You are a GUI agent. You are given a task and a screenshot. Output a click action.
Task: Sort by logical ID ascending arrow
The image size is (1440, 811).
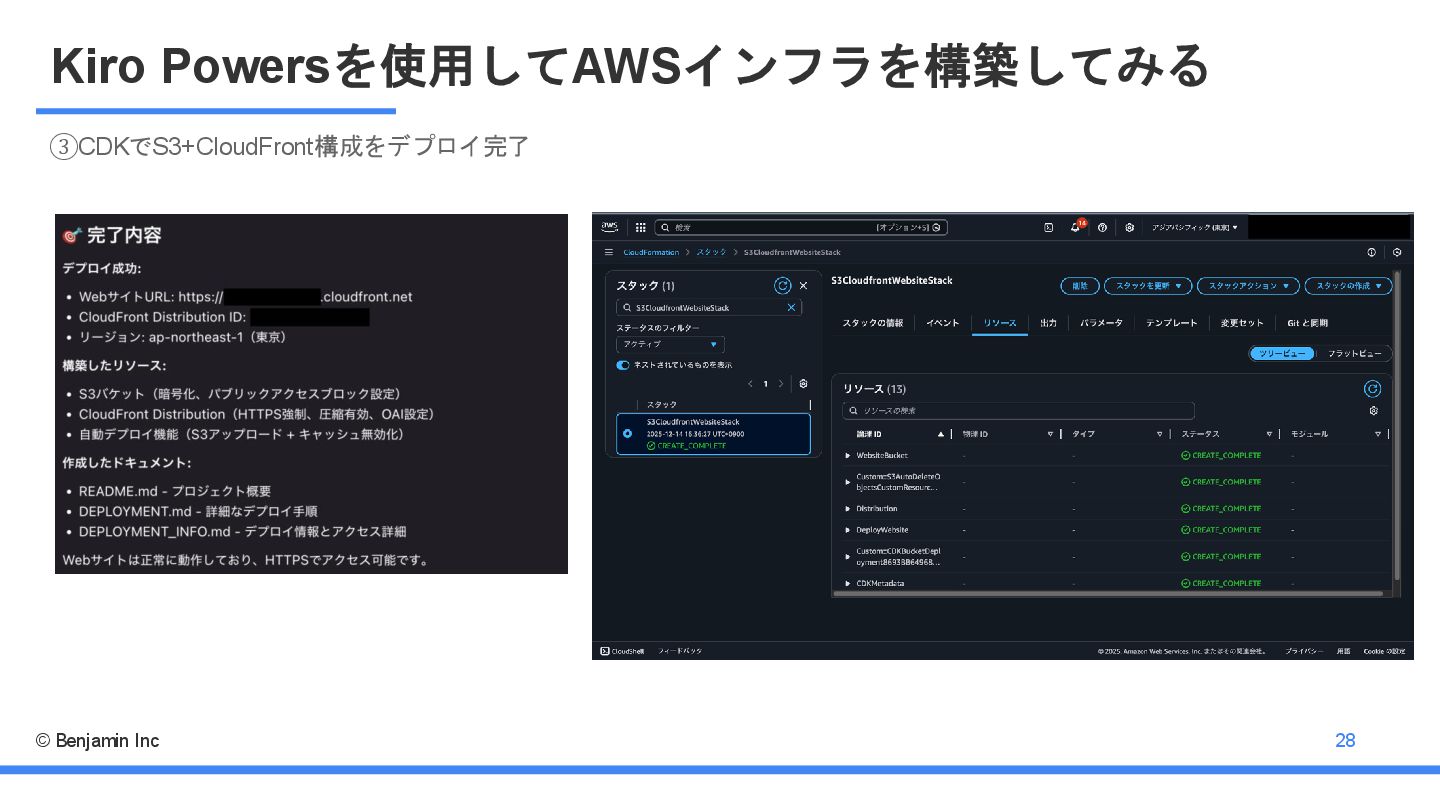(x=940, y=434)
